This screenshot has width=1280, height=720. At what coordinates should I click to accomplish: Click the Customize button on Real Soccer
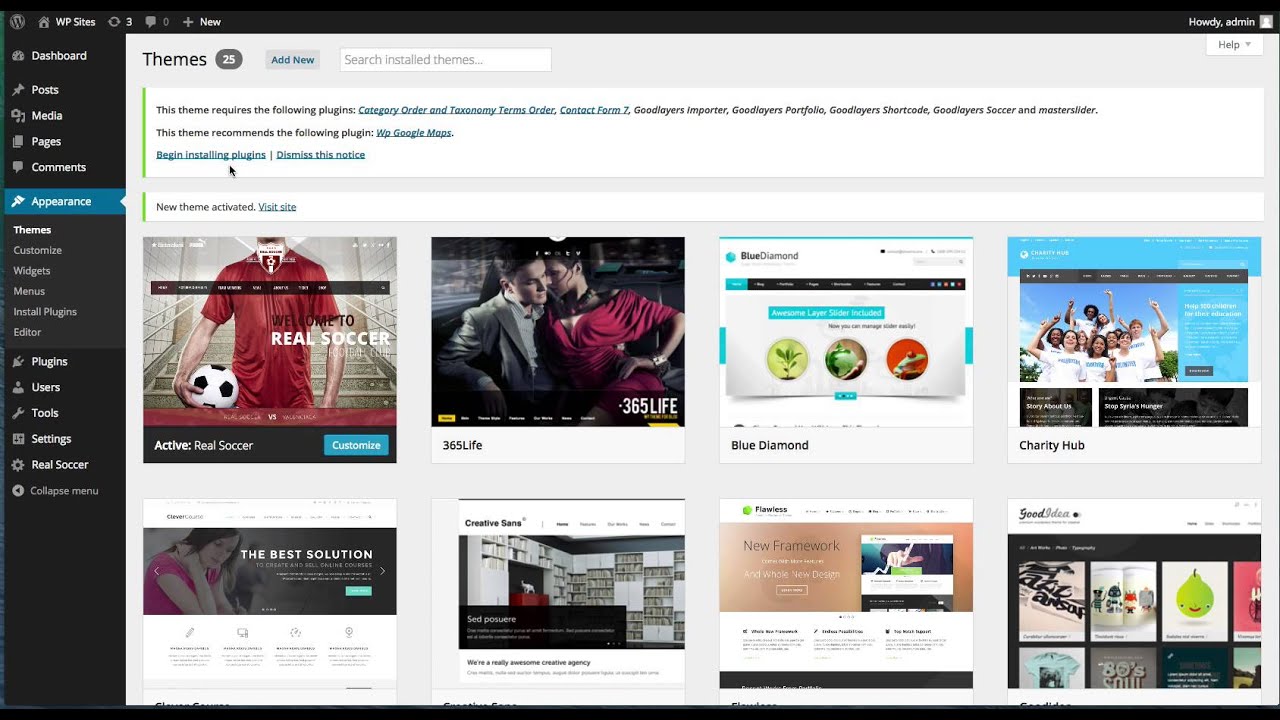[x=356, y=445]
